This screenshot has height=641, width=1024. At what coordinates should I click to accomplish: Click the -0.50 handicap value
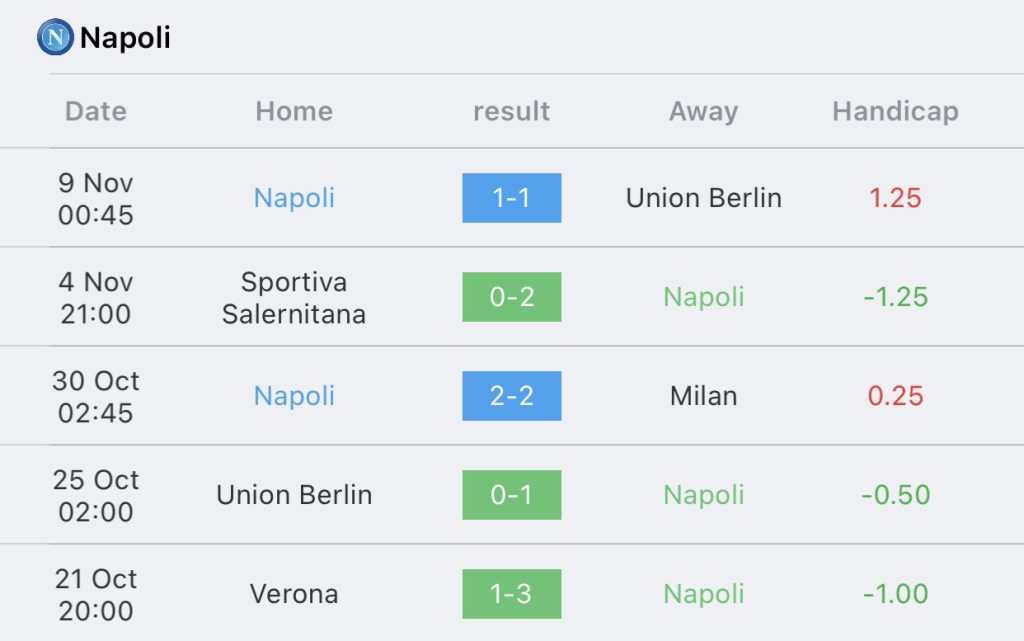[x=895, y=495]
